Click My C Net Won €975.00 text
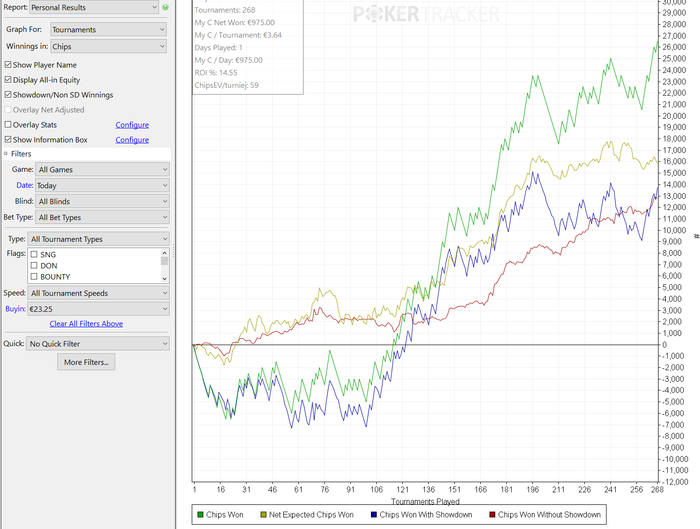 coord(235,22)
